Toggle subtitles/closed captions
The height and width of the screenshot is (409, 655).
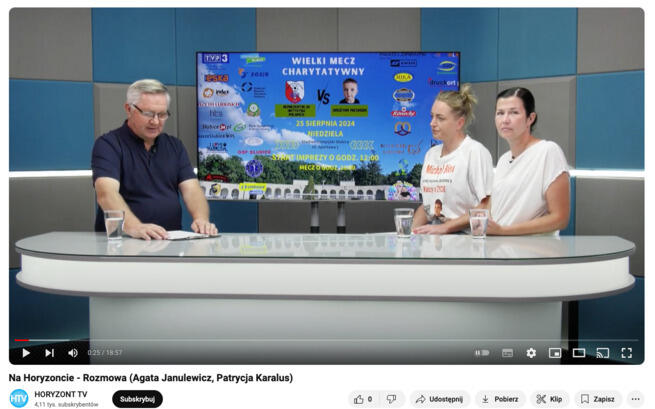[507, 353]
